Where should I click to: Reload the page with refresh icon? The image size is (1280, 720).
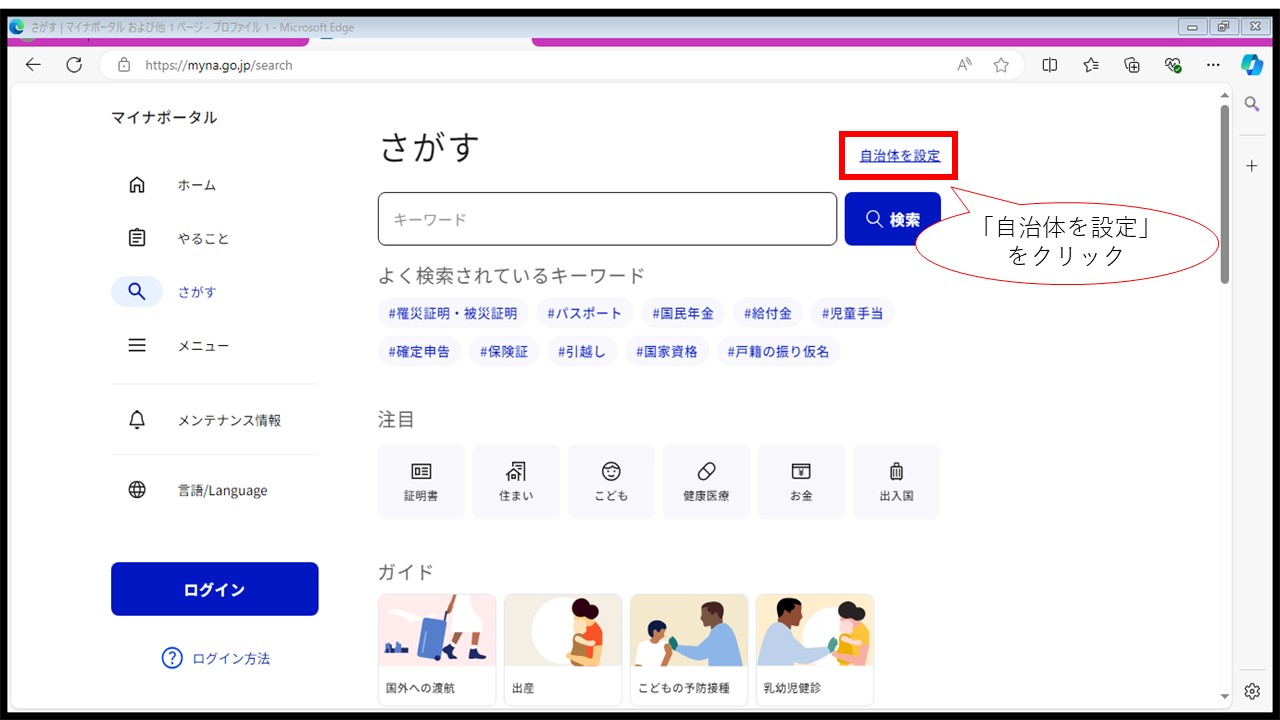click(74, 65)
